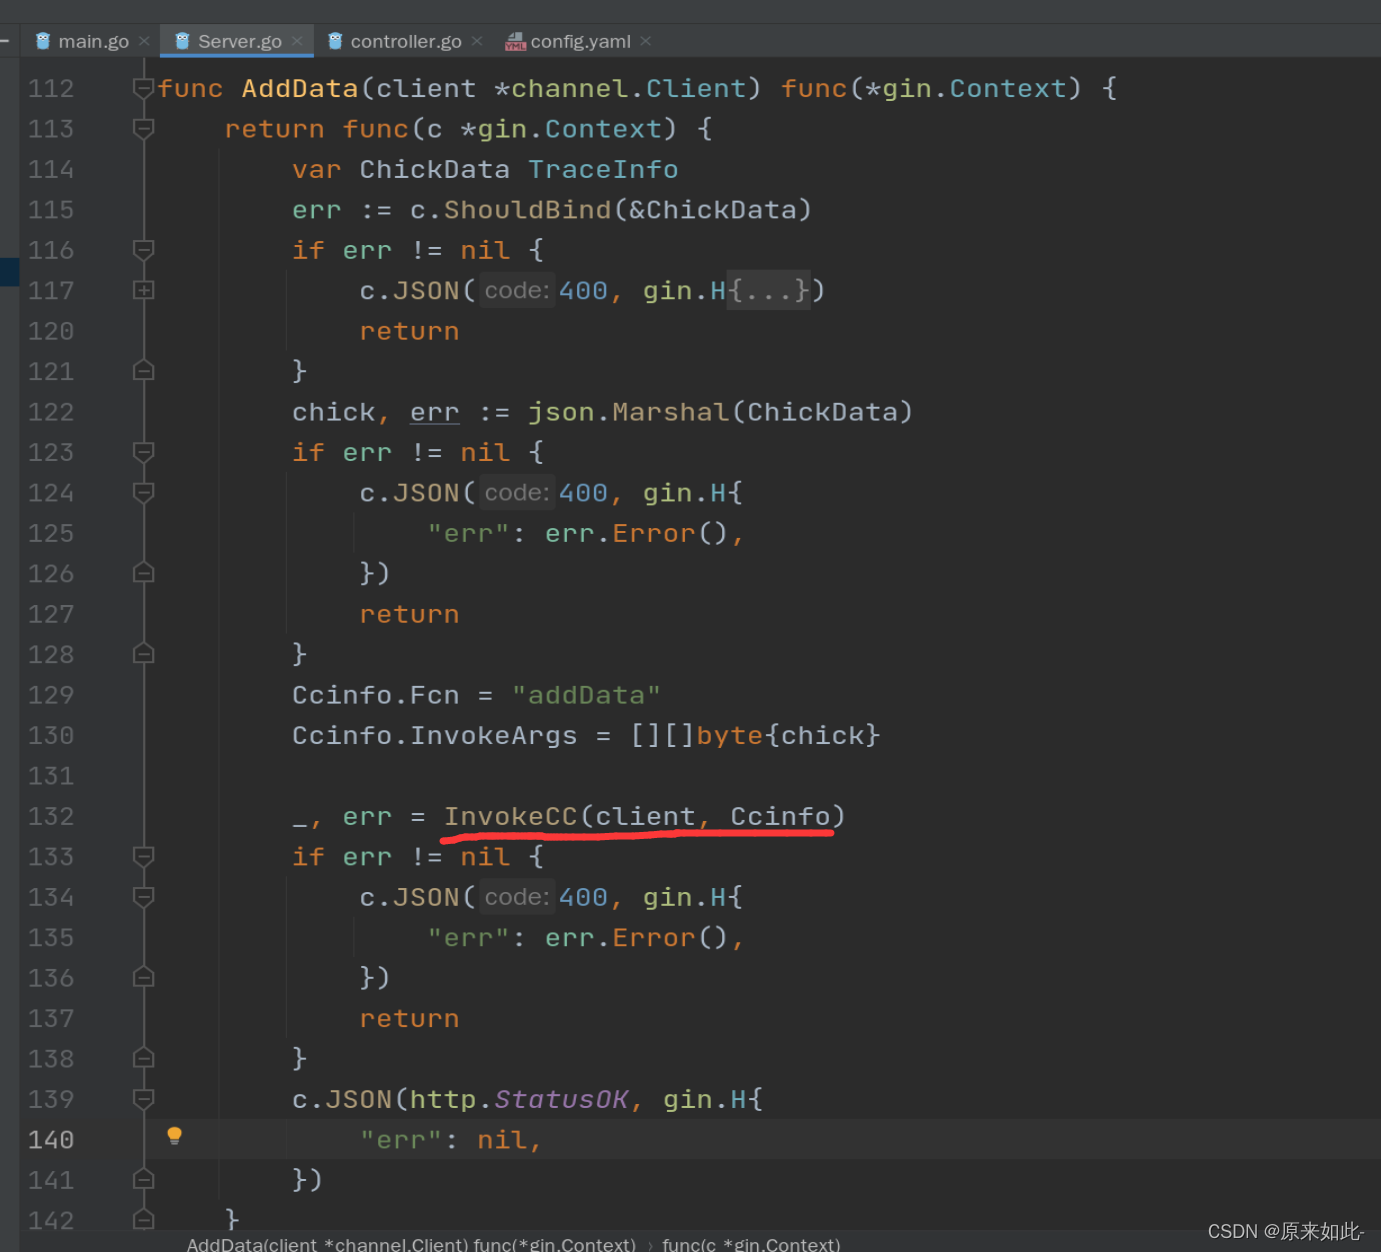Click the fold end marker on line 126
1381x1252 pixels.
tap(143, 573)
